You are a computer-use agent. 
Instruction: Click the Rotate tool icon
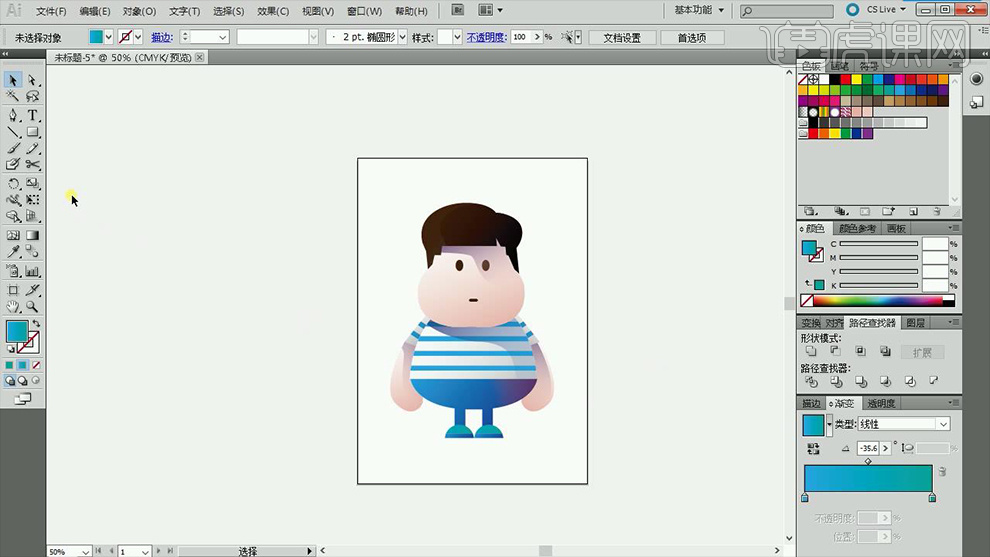pos(13,184)
